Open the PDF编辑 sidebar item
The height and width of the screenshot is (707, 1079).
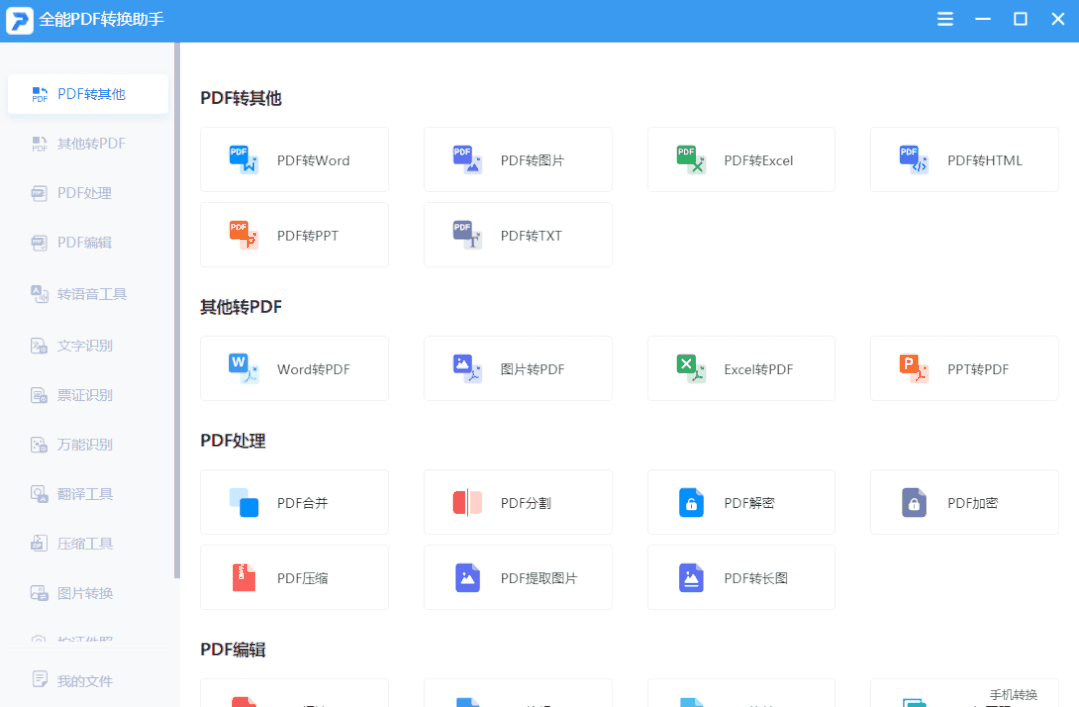pos(88,242)
